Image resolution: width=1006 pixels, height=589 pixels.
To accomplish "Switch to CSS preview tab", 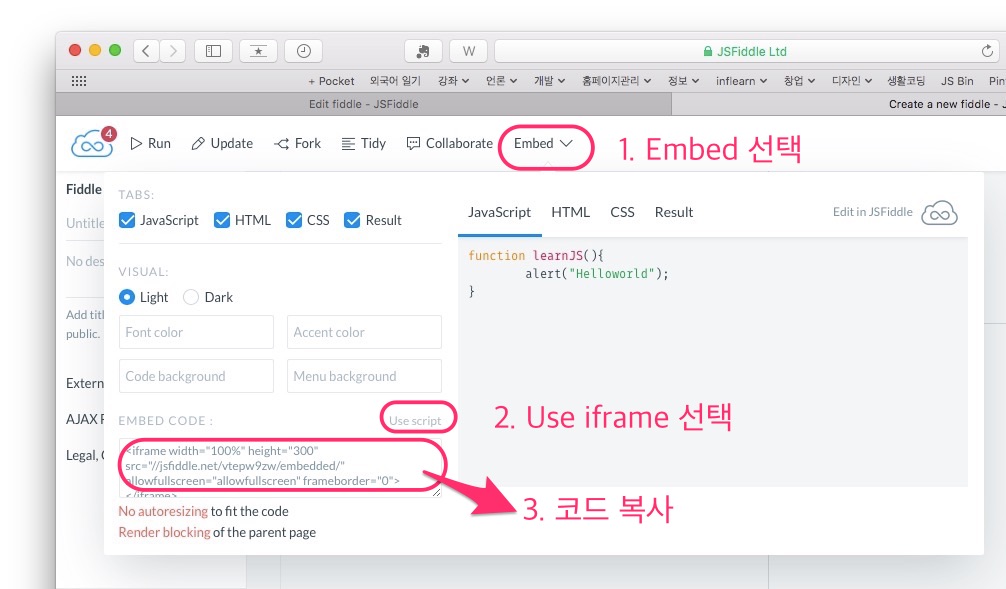I will pos(622,212).
